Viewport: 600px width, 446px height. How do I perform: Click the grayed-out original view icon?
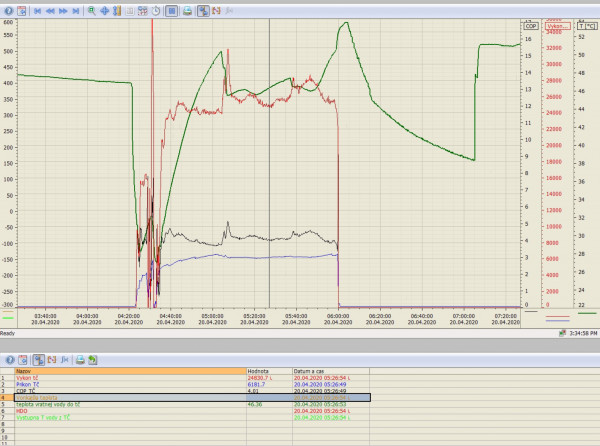point(130,11)
